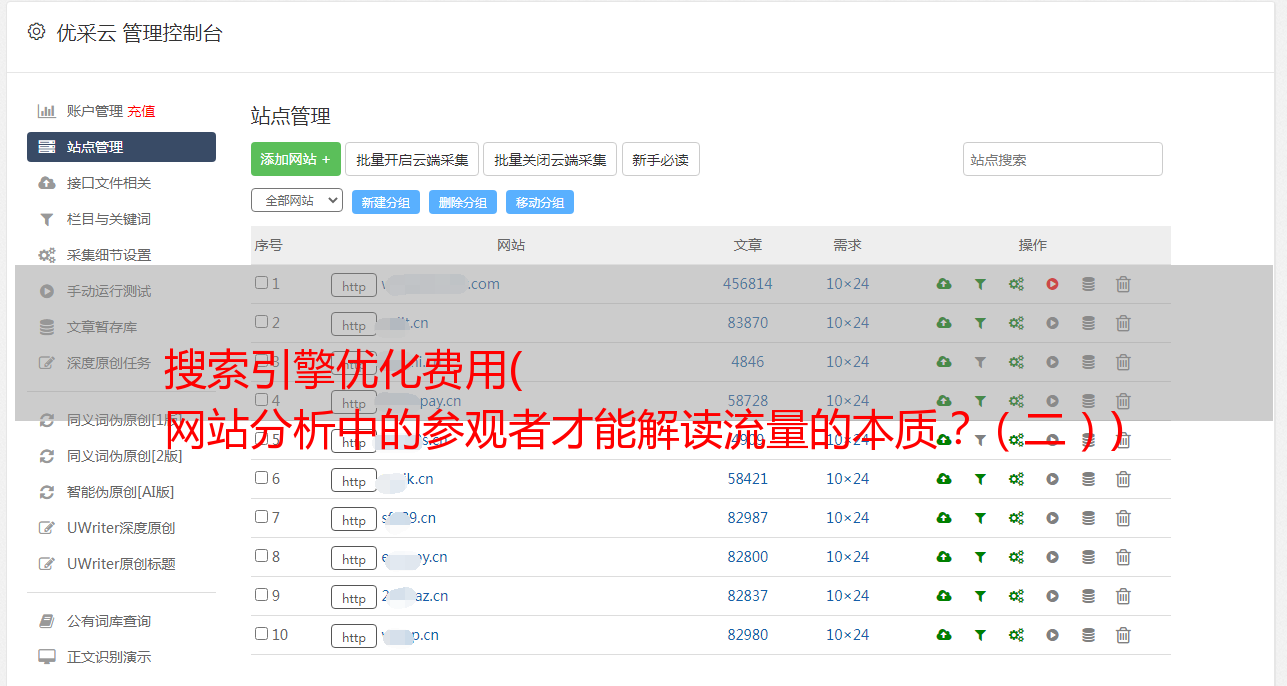Image resolution: width=1287 pixels, height=686 pixels.
Task: Open 接口文件相关 in the sidebar
Action: point(109,183)
